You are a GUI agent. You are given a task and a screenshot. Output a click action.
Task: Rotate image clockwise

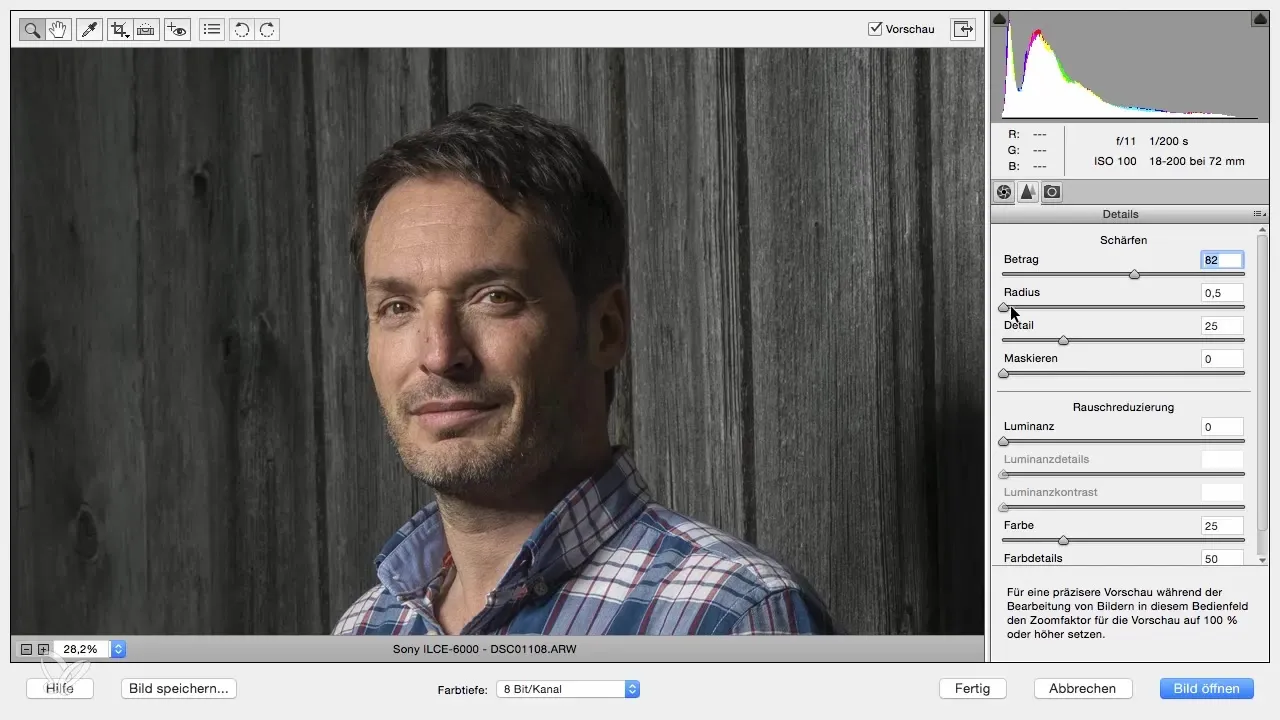click(267, 30)
